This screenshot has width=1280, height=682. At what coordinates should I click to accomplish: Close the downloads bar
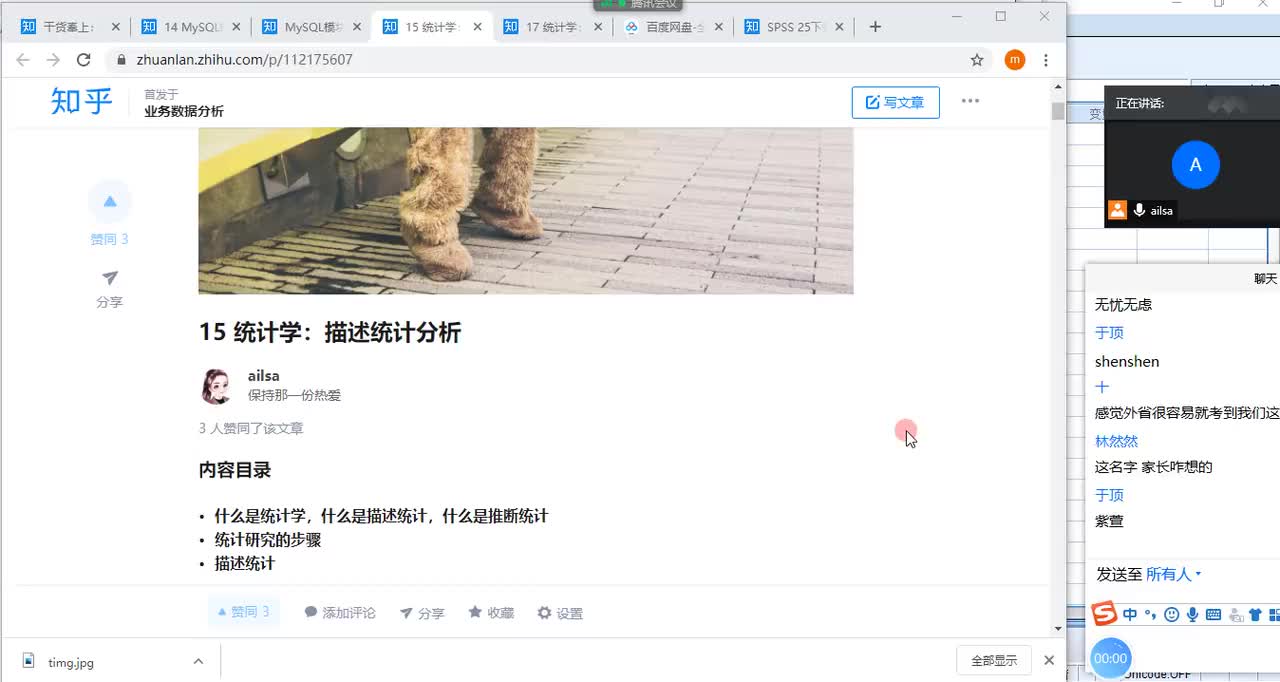pos(1049,660)
